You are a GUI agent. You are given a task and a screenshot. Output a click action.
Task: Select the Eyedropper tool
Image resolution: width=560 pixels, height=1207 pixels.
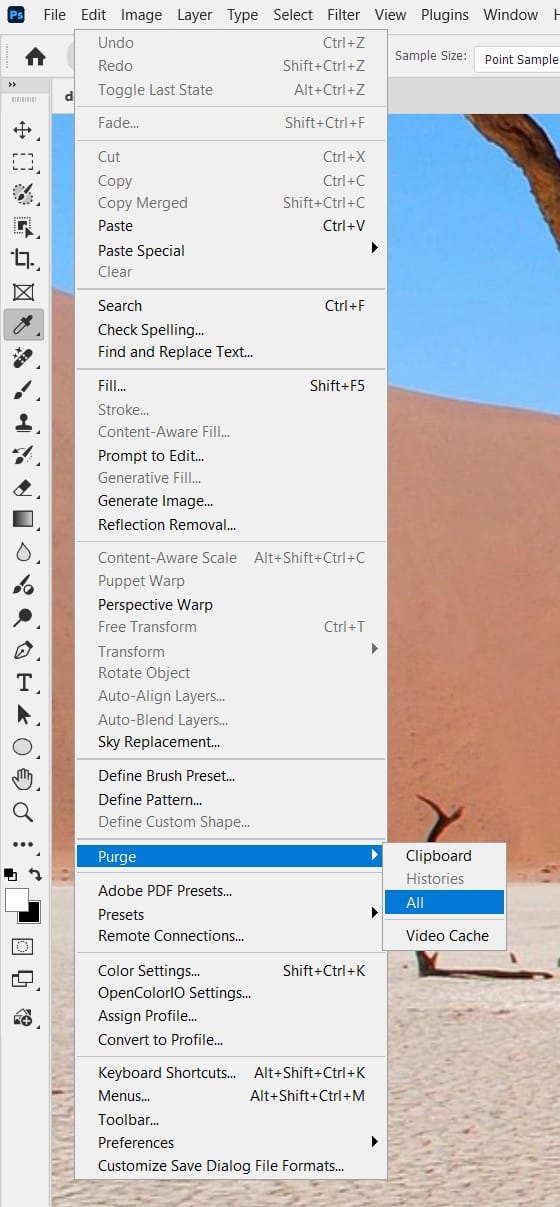(x=23, y=324)
